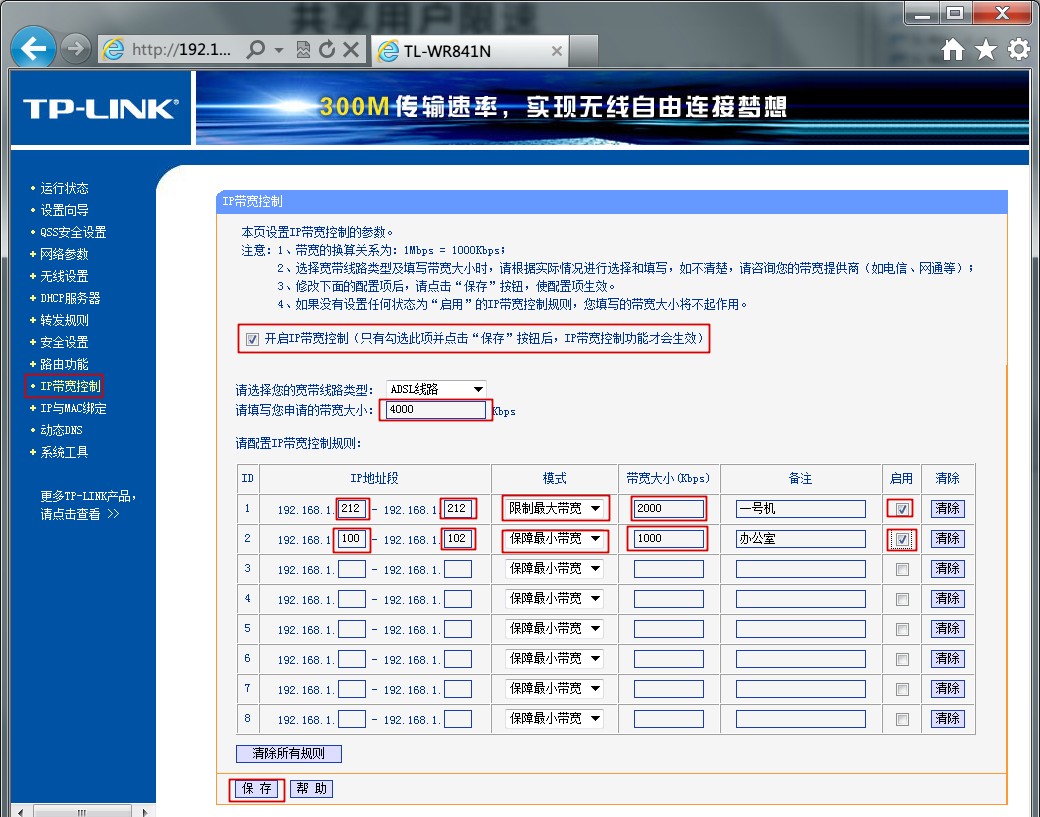Image resolution: width=1040 pixels, height=817 pixels.
Task: Open 设置向导 menu item
Action: click(64, 210)
